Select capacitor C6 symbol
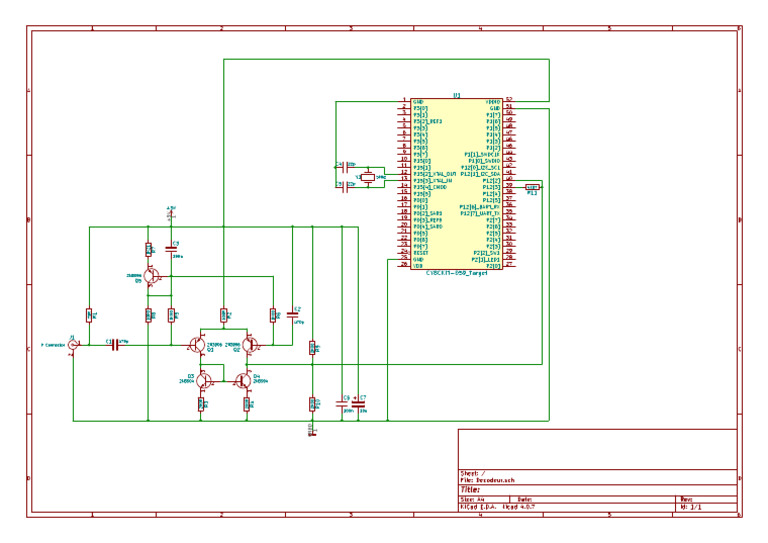This screenshot has height=543, width=768. pos(342,404)
